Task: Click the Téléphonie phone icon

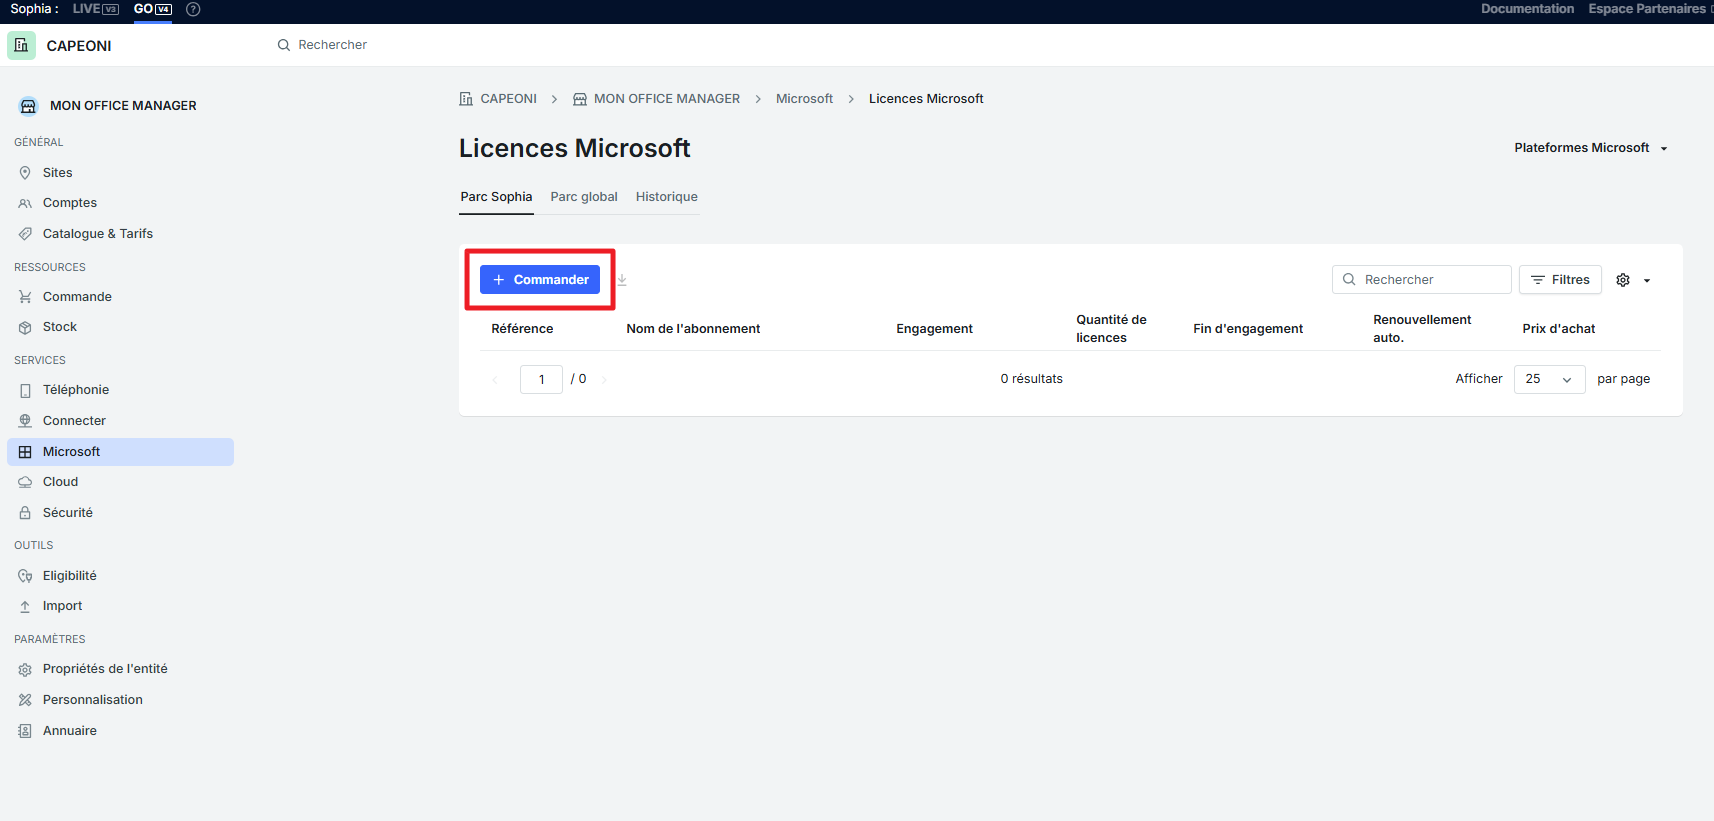Action: [x=25, y=390]
